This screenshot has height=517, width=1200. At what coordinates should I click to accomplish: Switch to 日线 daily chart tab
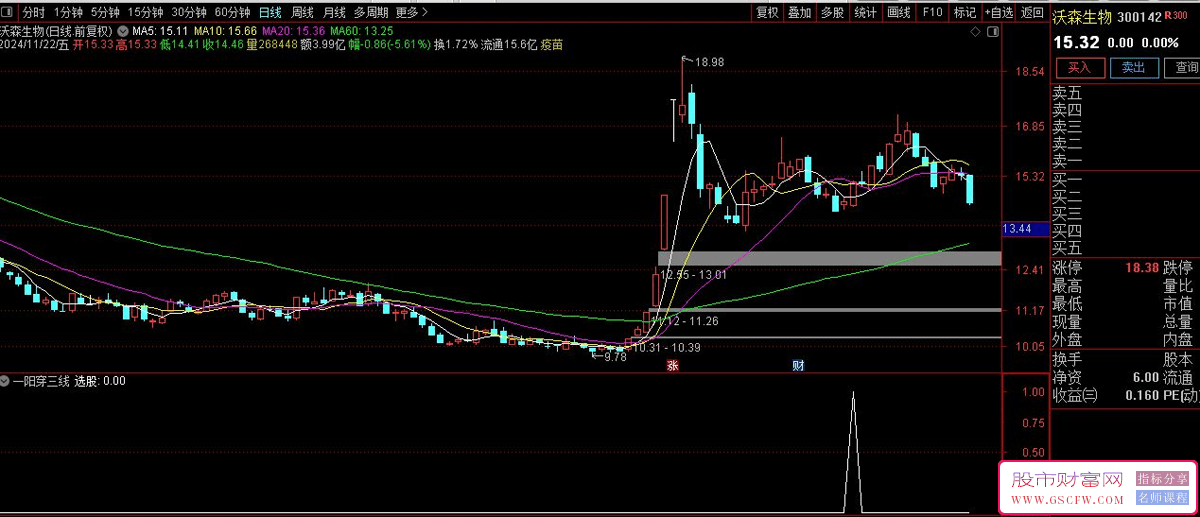[x=270, y=12]
